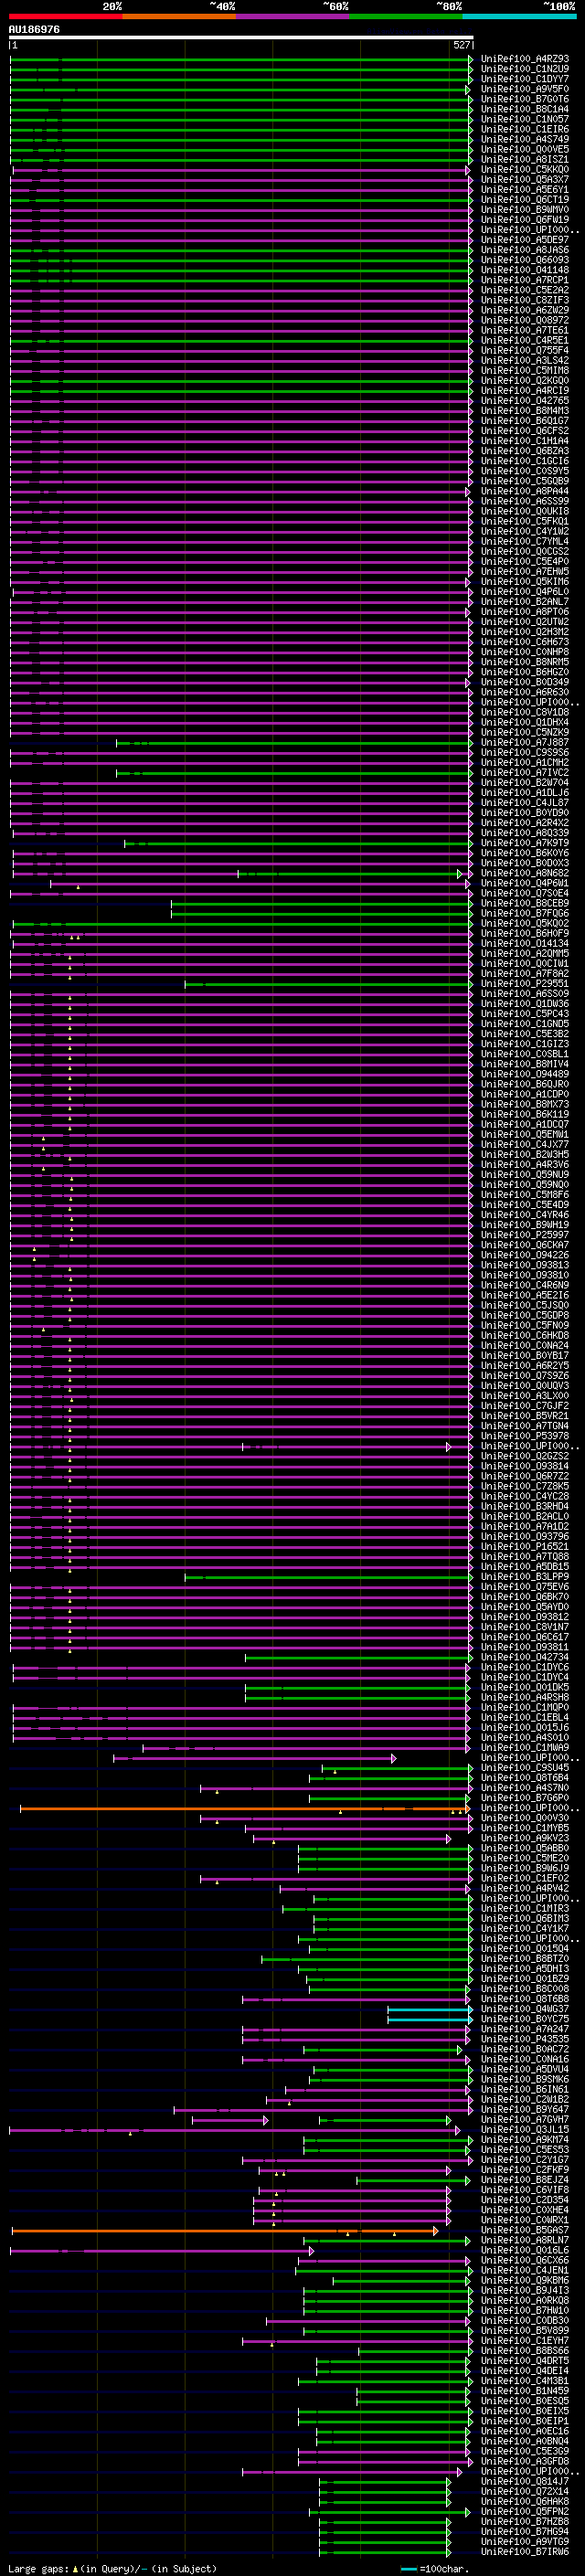The width and height of the screenshot is (585, 2576).
Task: Select hit label UniRef100_C0DB30
Action: coord(524,2320)
